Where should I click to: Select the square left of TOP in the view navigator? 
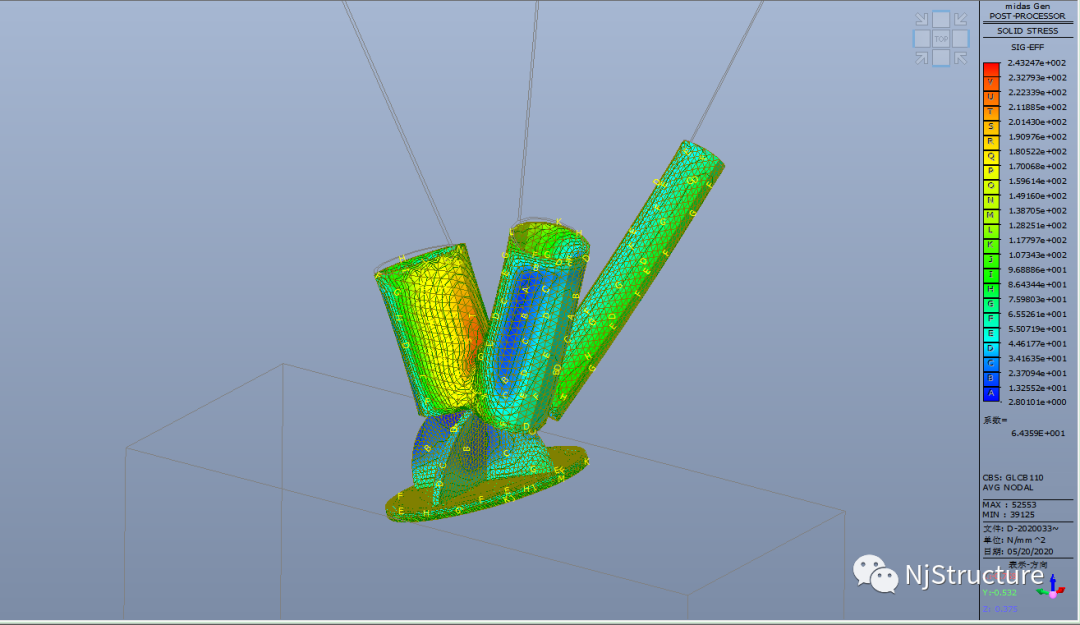[x=922, y=39]
